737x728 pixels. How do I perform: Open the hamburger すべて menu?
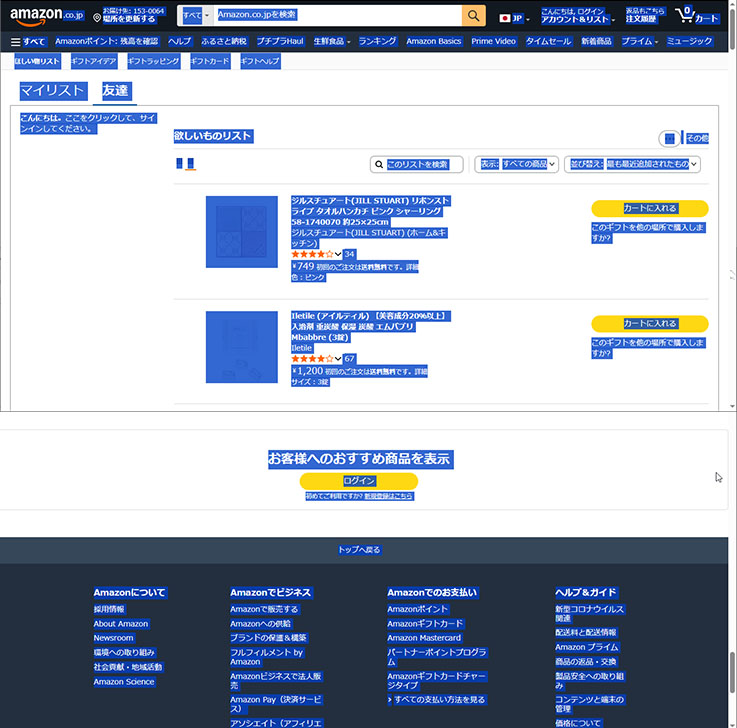pos(28,42)
